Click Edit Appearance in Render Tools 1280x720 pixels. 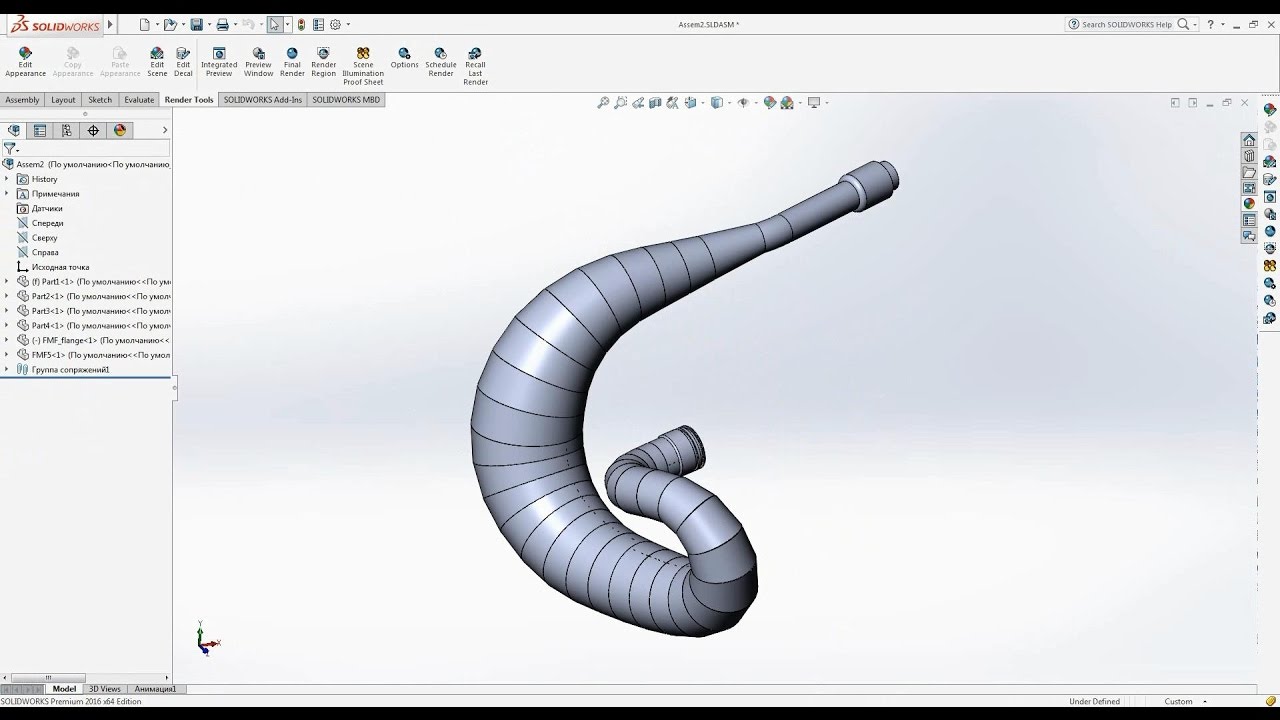point(25,61)
